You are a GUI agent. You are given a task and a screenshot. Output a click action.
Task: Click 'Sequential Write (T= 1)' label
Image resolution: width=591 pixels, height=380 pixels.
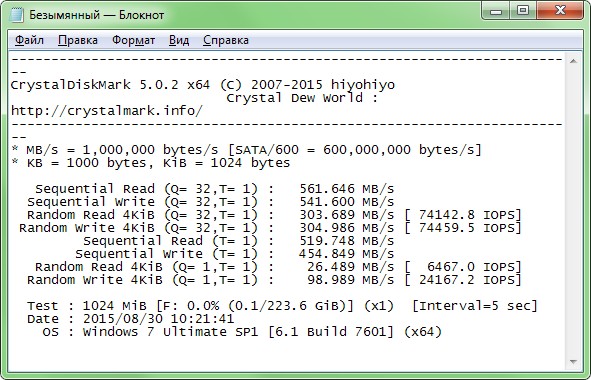(167, 254)
